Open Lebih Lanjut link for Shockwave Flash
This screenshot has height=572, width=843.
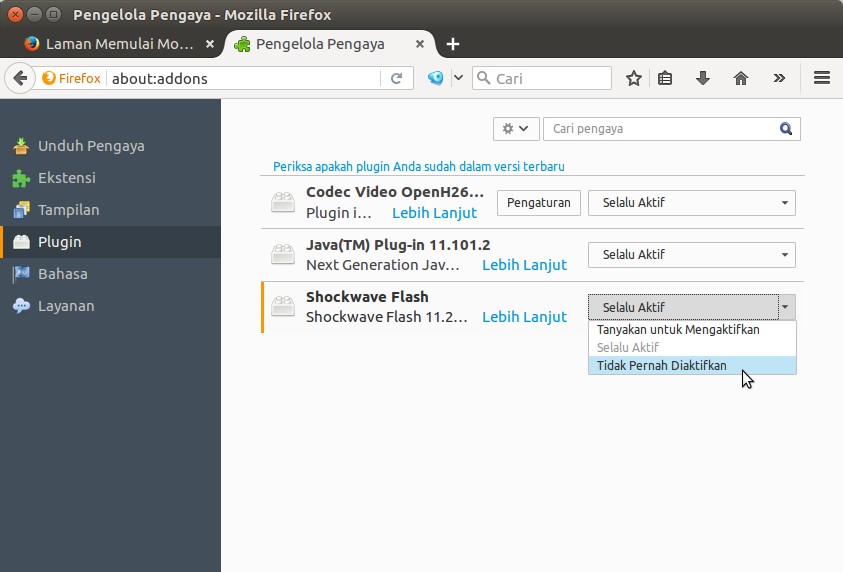pyautogui.click(x=524, y=317)
